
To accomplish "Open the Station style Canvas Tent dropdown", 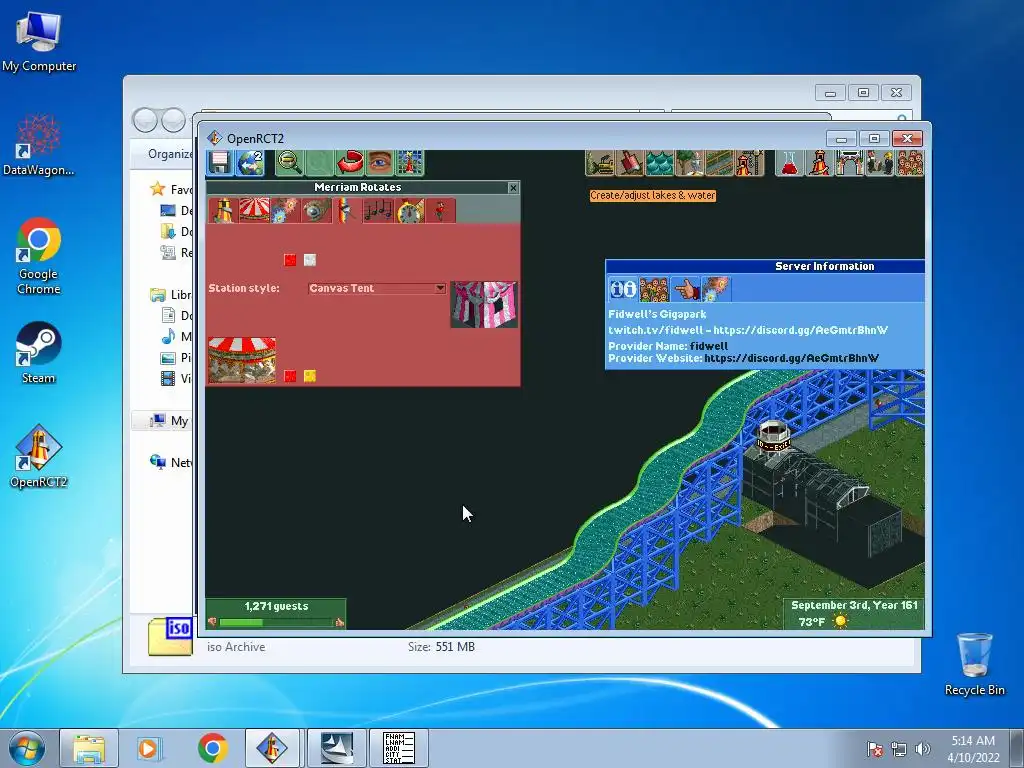I will tap(377, 288).
